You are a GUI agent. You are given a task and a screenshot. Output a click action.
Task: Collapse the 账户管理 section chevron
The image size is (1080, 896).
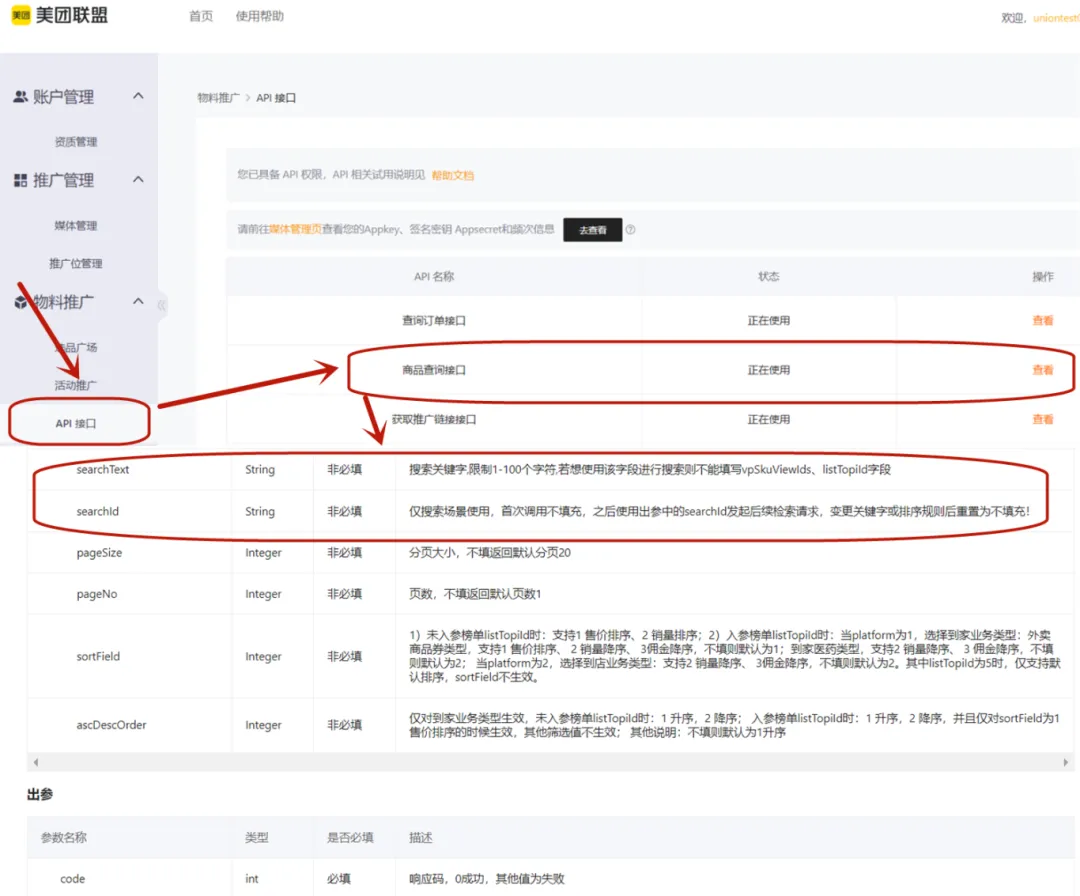(138, 96)
